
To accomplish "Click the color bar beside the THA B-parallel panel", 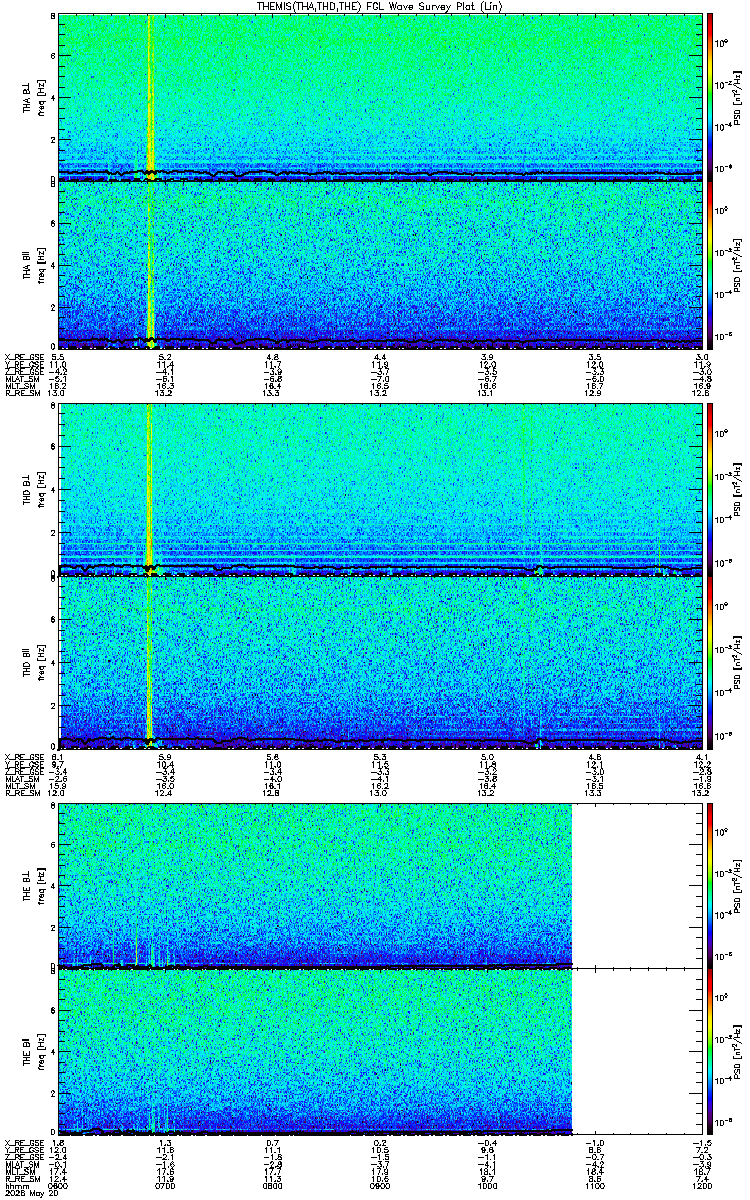I will (711, 264).
